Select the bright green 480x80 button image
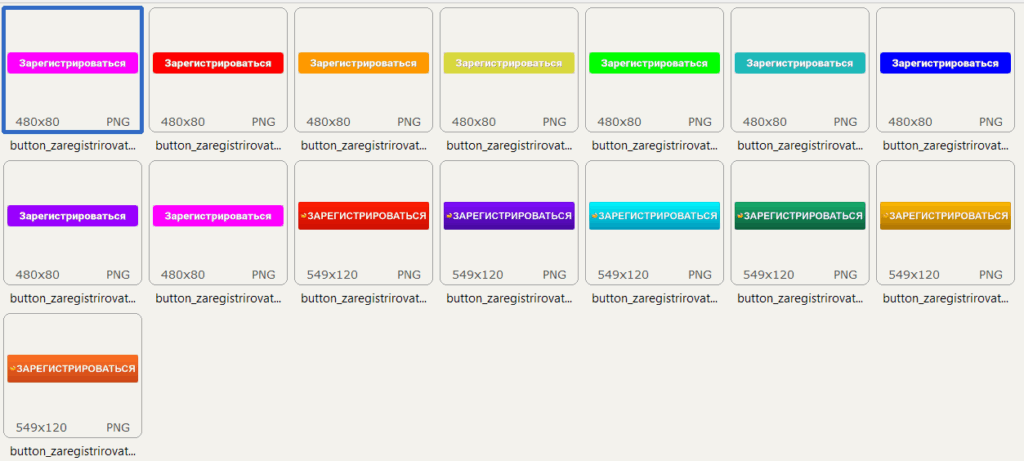Viewport: 1024px width, 461px height. coord(654,63)
